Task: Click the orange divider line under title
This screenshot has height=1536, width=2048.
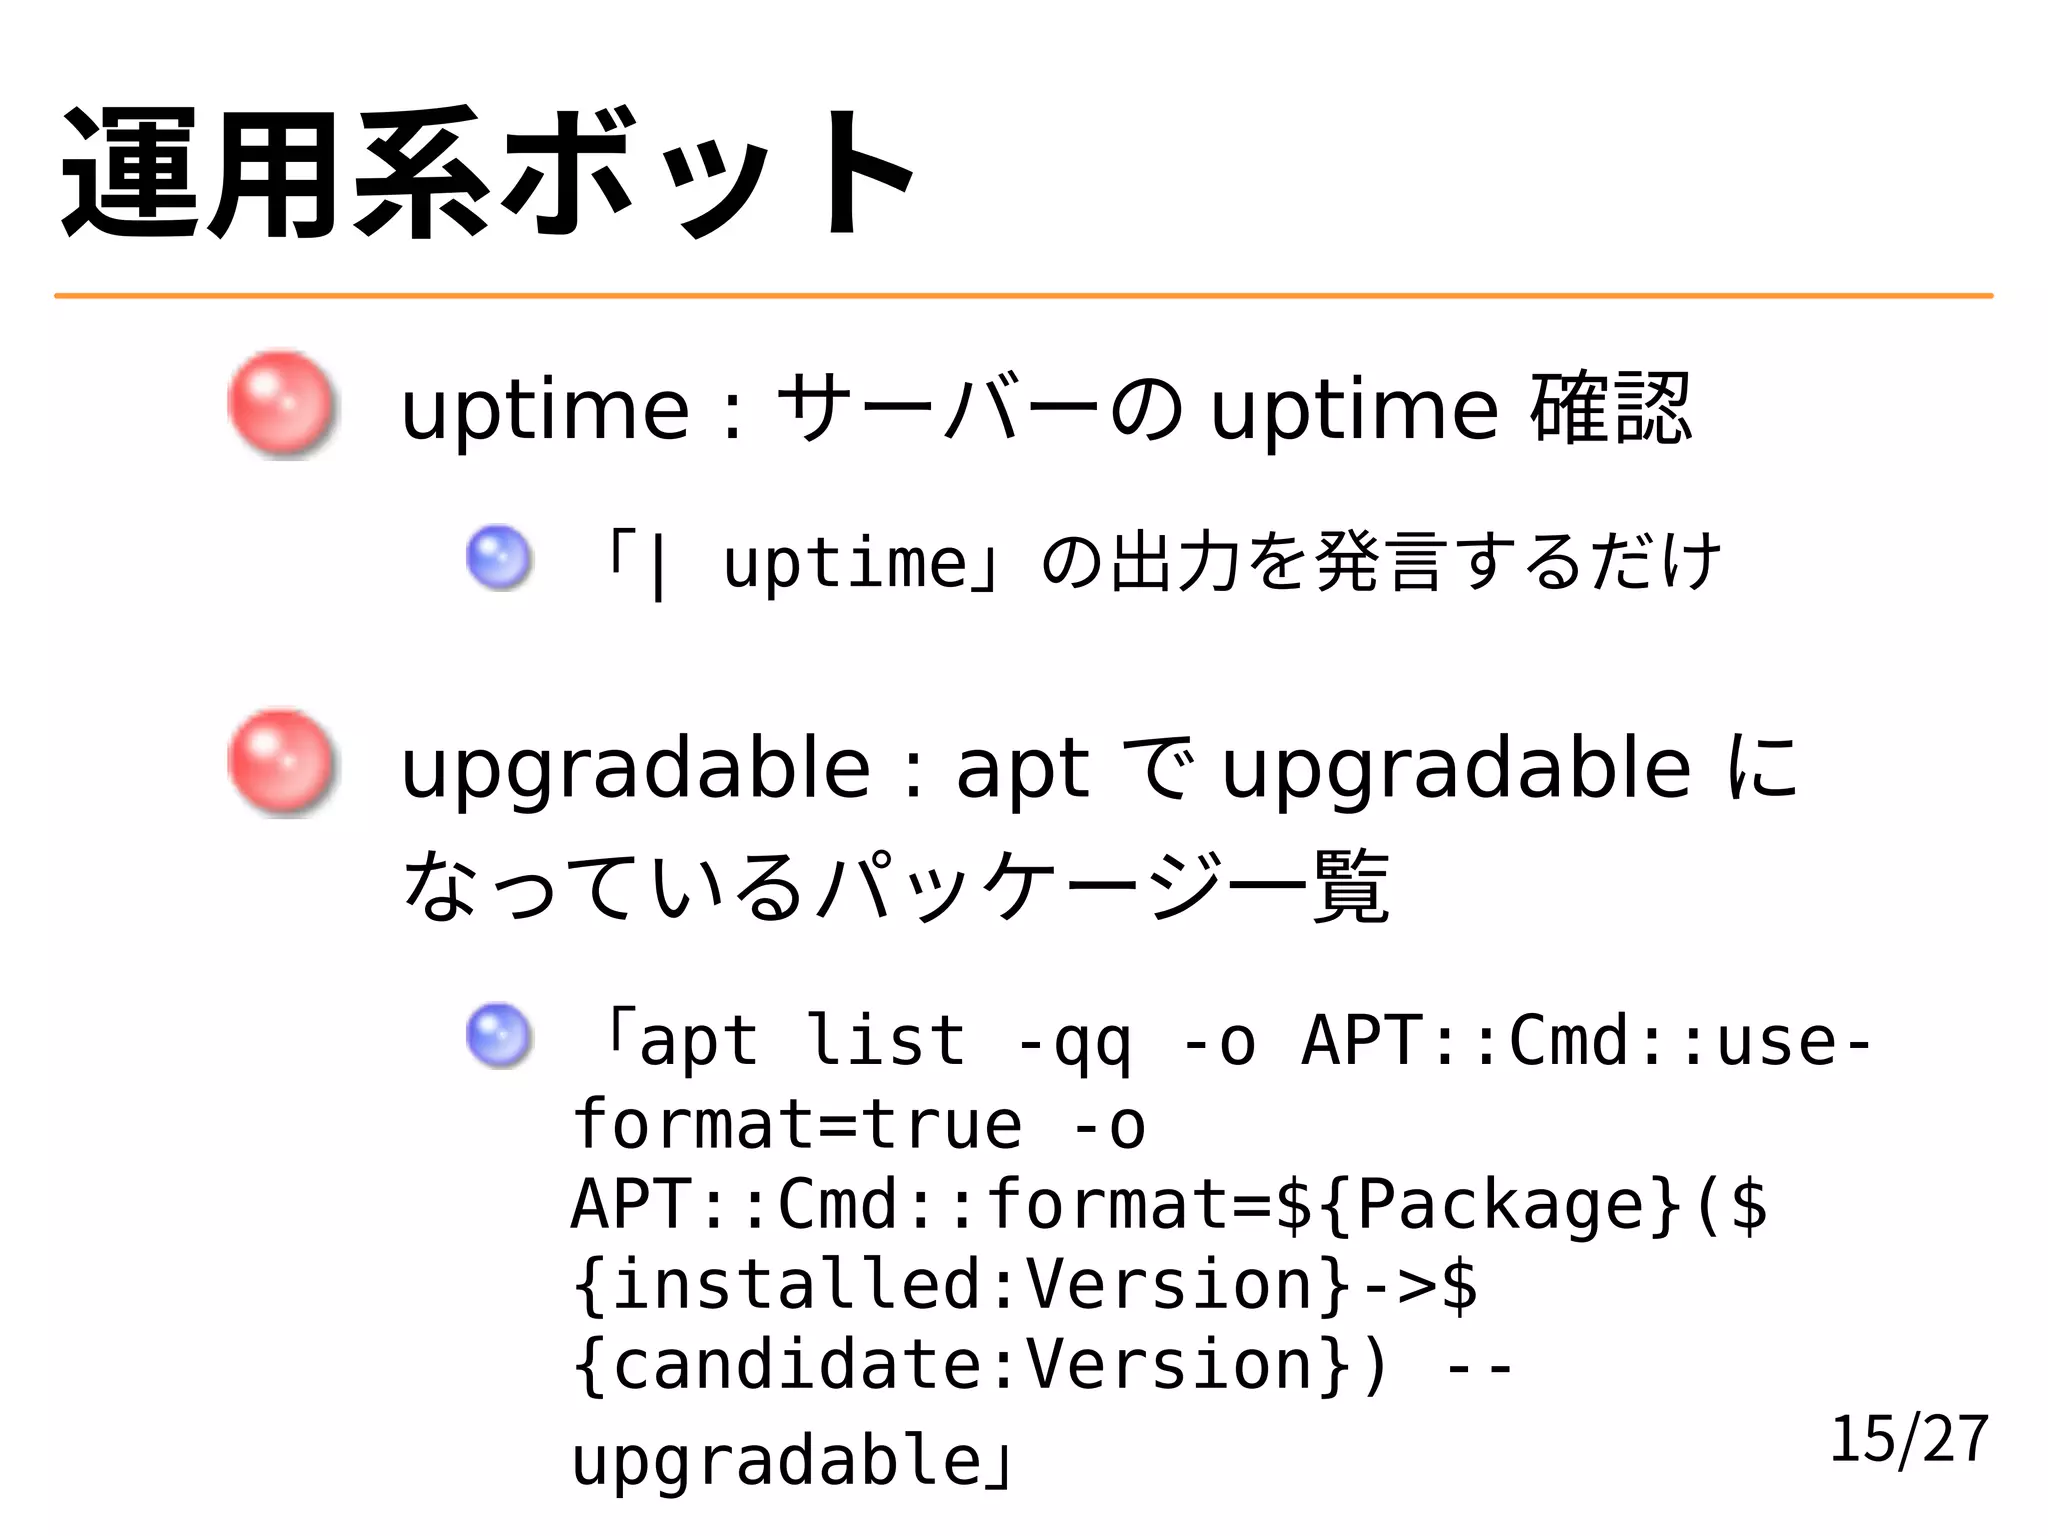Action: 1023,296
